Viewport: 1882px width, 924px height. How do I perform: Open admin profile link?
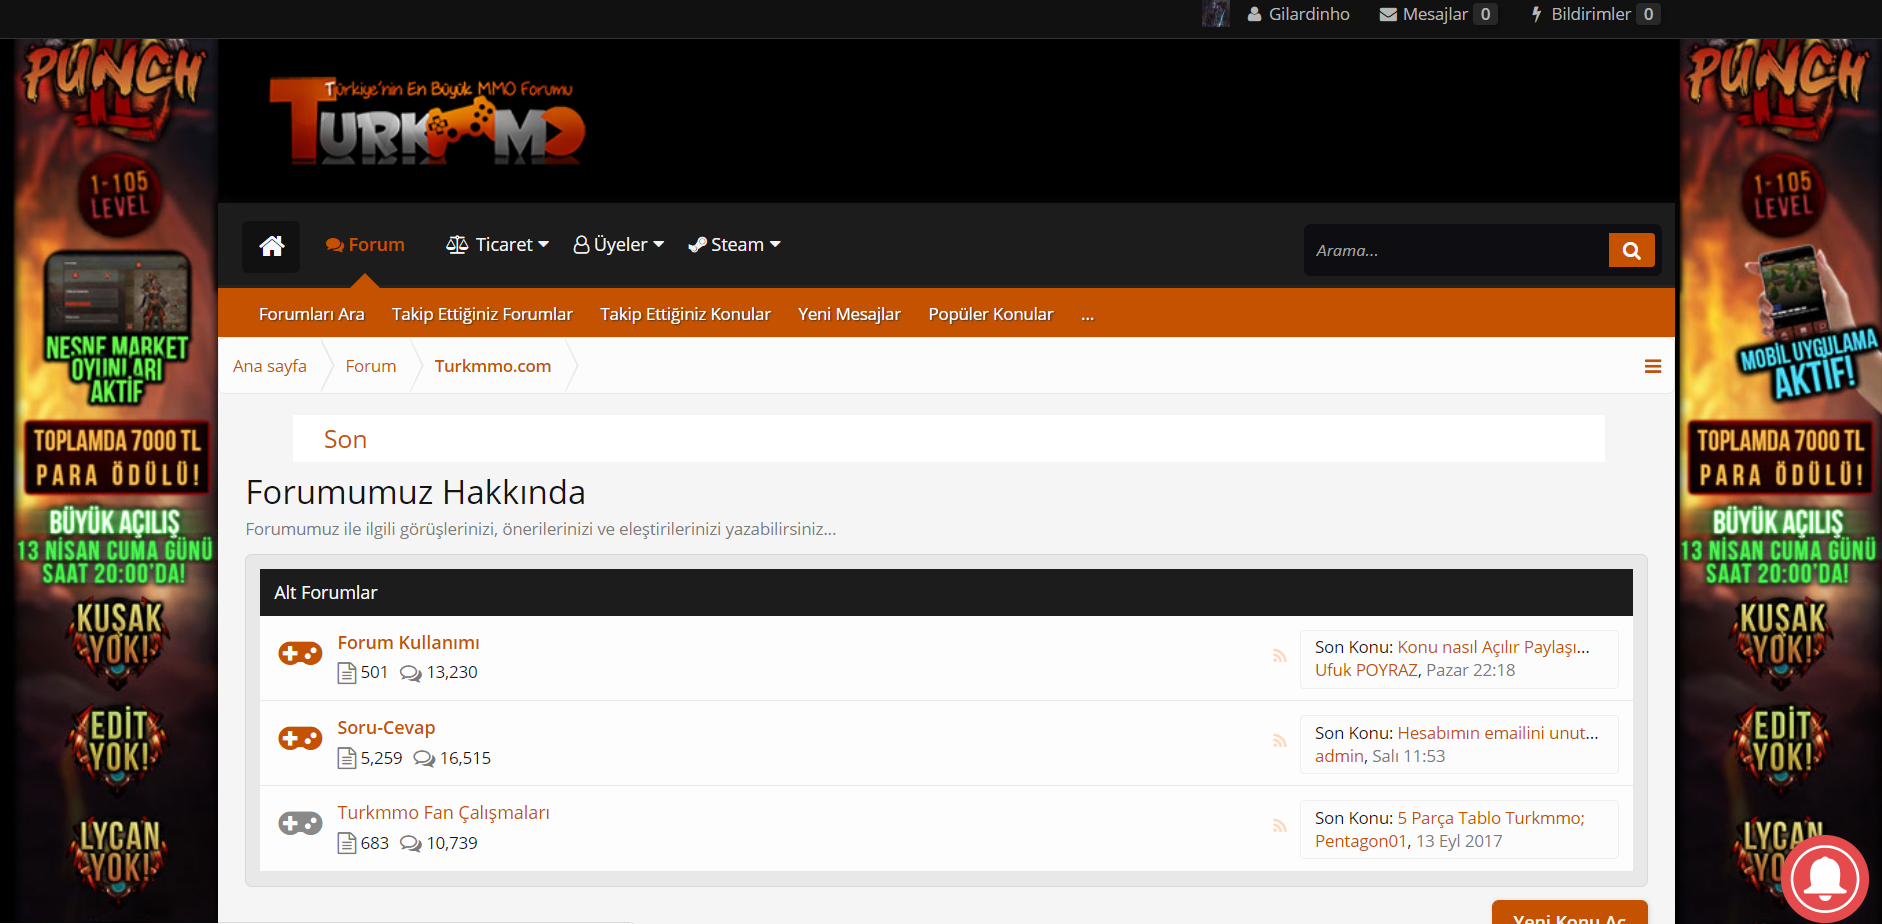tap(1339, 756)
